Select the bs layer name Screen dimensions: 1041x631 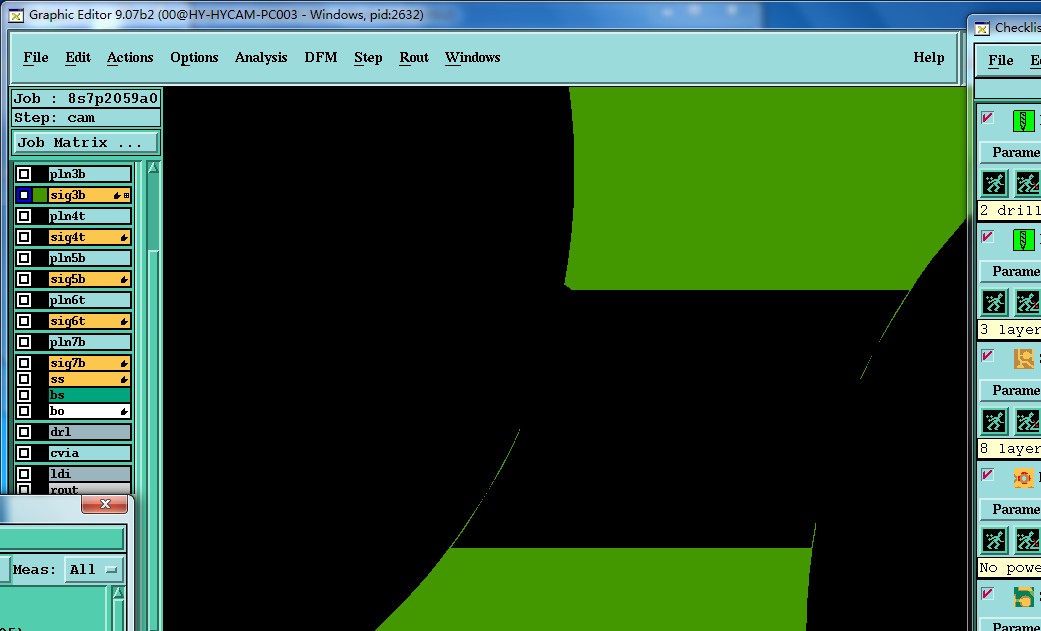[90, 395]
